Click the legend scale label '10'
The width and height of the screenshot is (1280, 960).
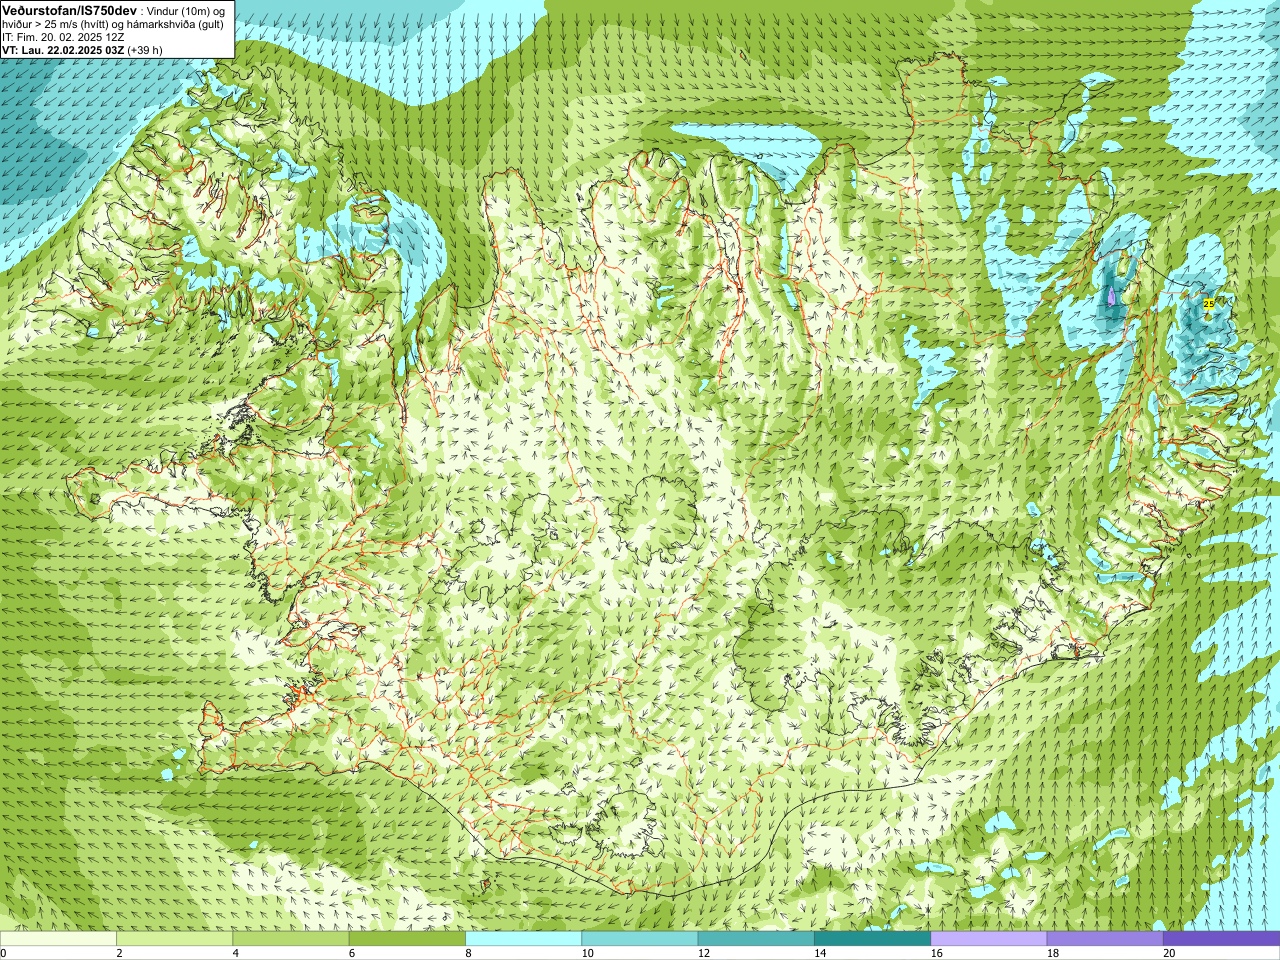point(587,953)
